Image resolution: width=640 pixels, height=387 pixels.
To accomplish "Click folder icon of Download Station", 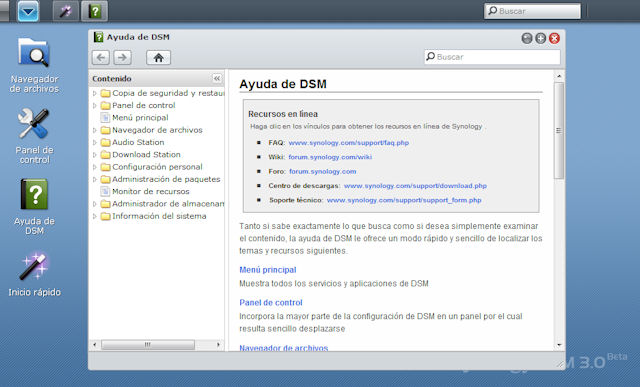I will pyautogui.click(x=105, y=155).
